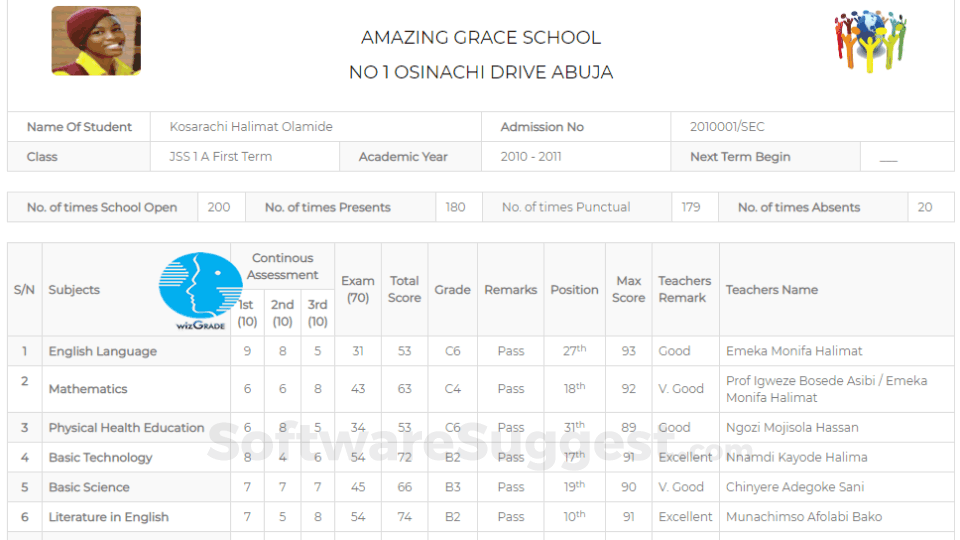Click the Teachers Name column header
Image resolution: width=960 pixels, height=540 pixels.
coord(772,290)
